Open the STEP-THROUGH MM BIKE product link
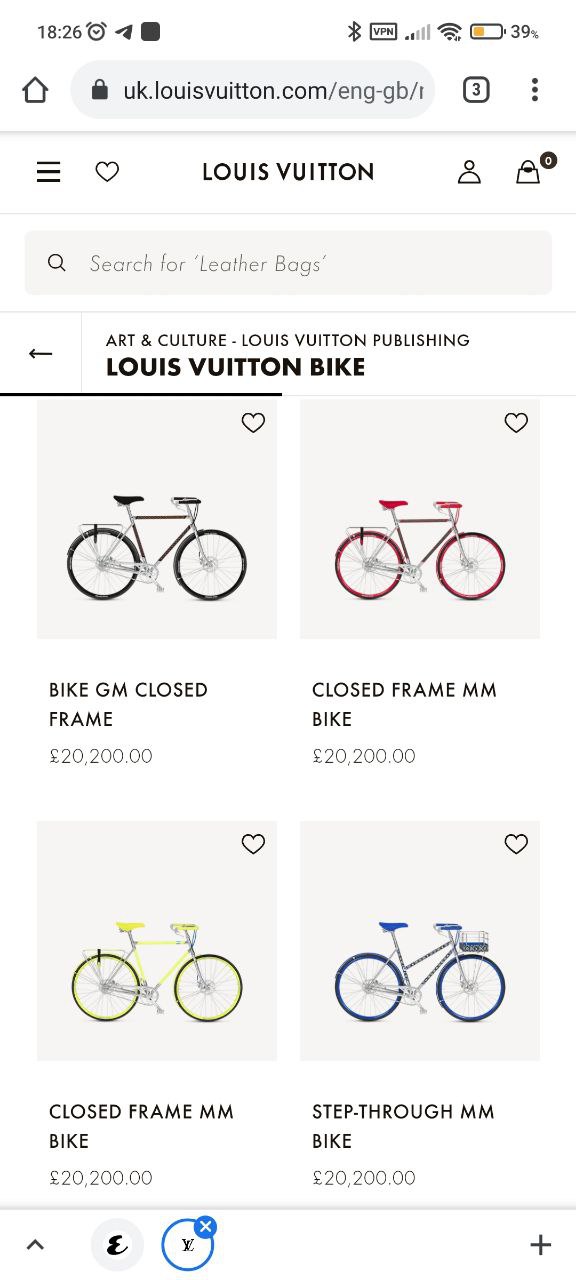 click(x=403, y=1126)
